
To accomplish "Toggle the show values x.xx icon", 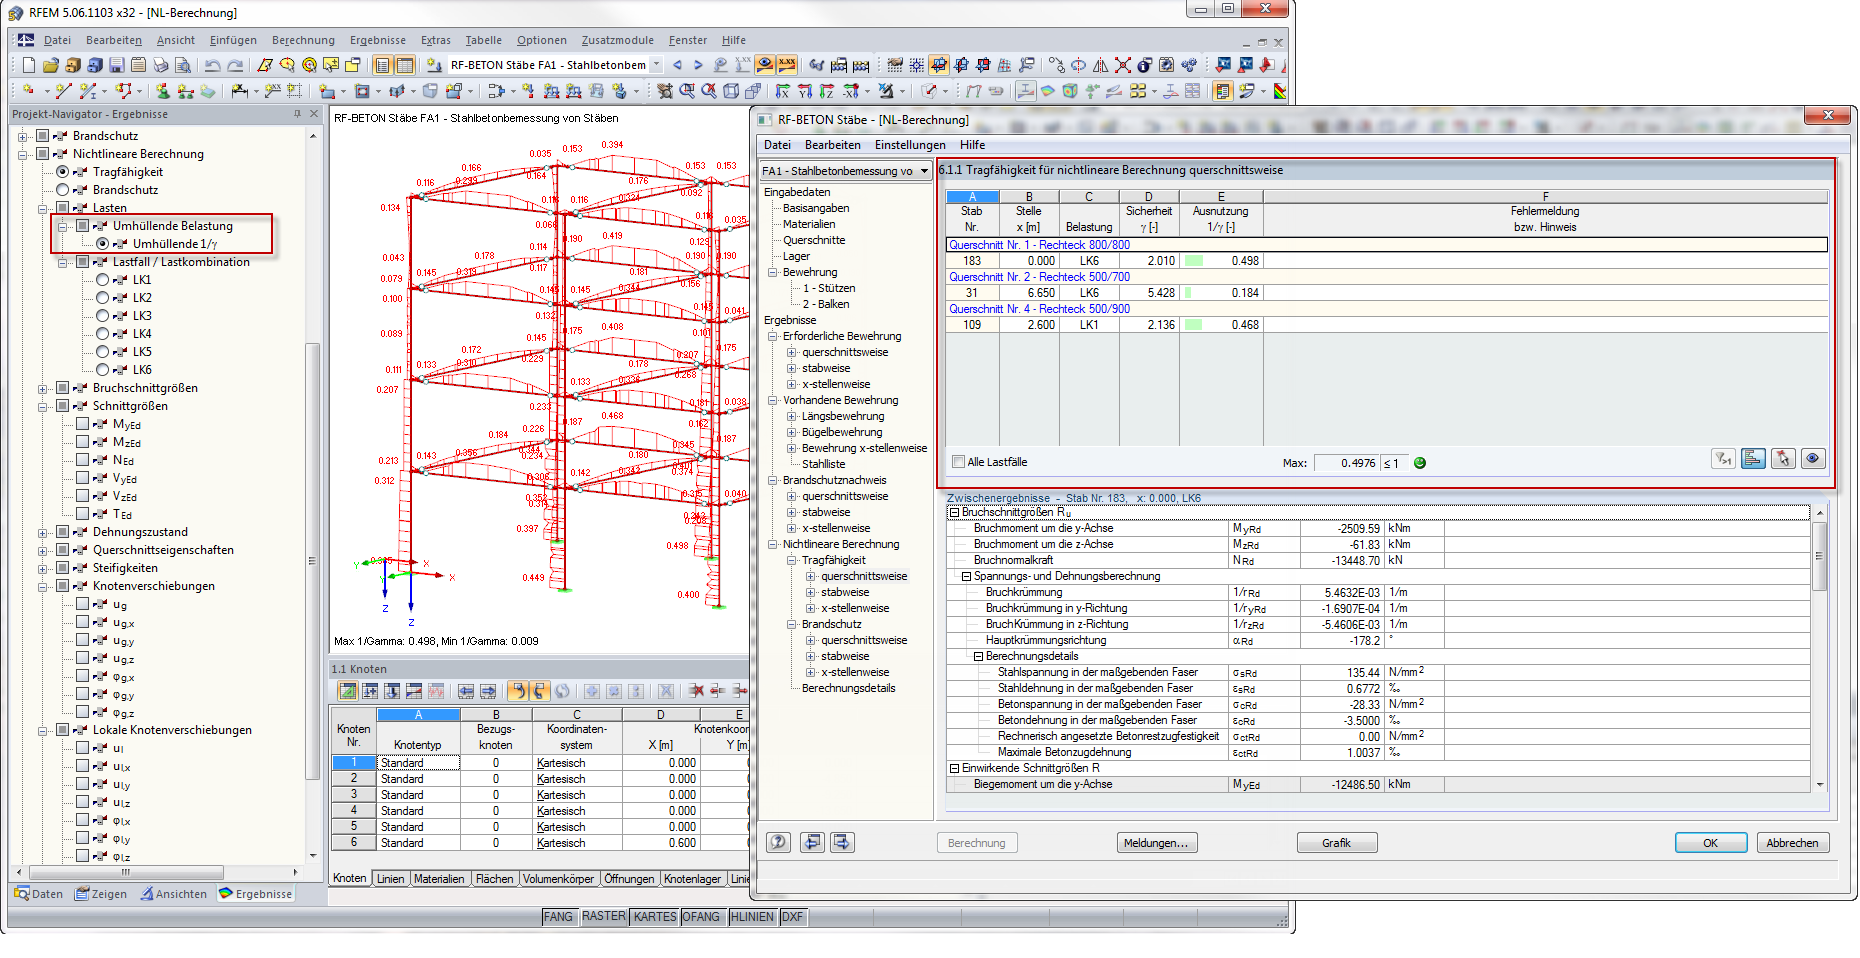I will [x=787, y=65].
